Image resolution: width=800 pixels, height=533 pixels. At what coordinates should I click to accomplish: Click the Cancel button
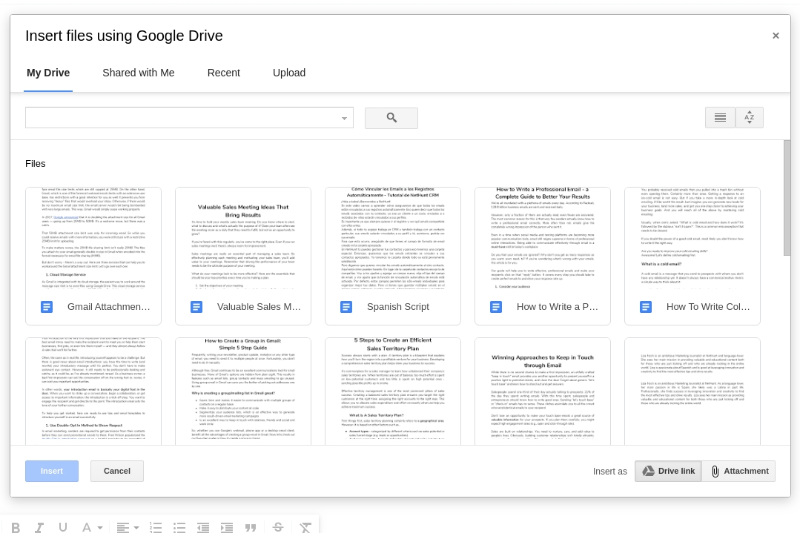pyautogui.click(x=117, y=471)
